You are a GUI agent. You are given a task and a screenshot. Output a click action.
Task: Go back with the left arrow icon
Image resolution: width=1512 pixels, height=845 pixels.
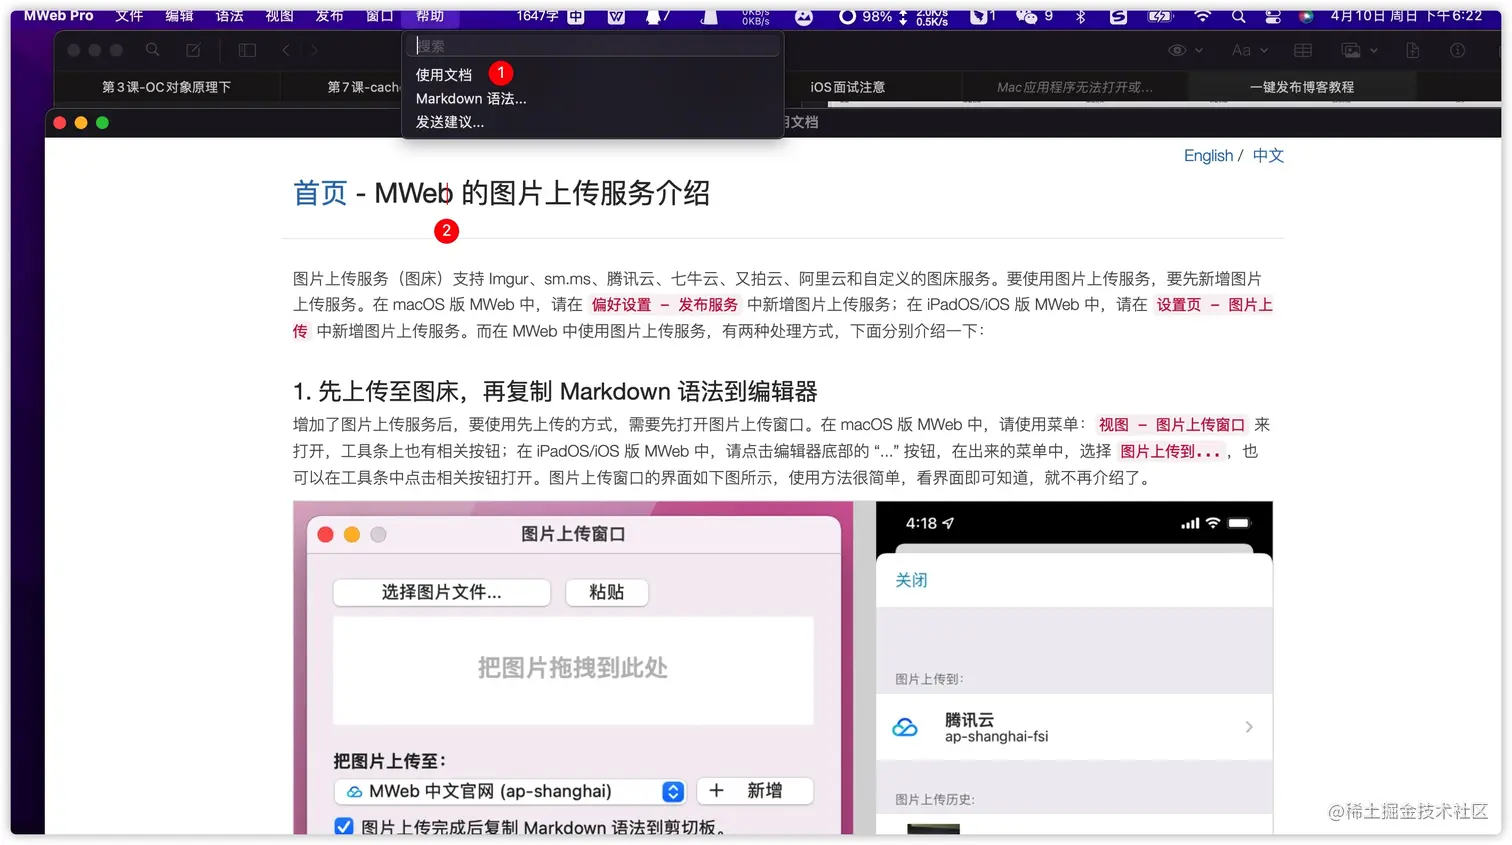[286, 50]
